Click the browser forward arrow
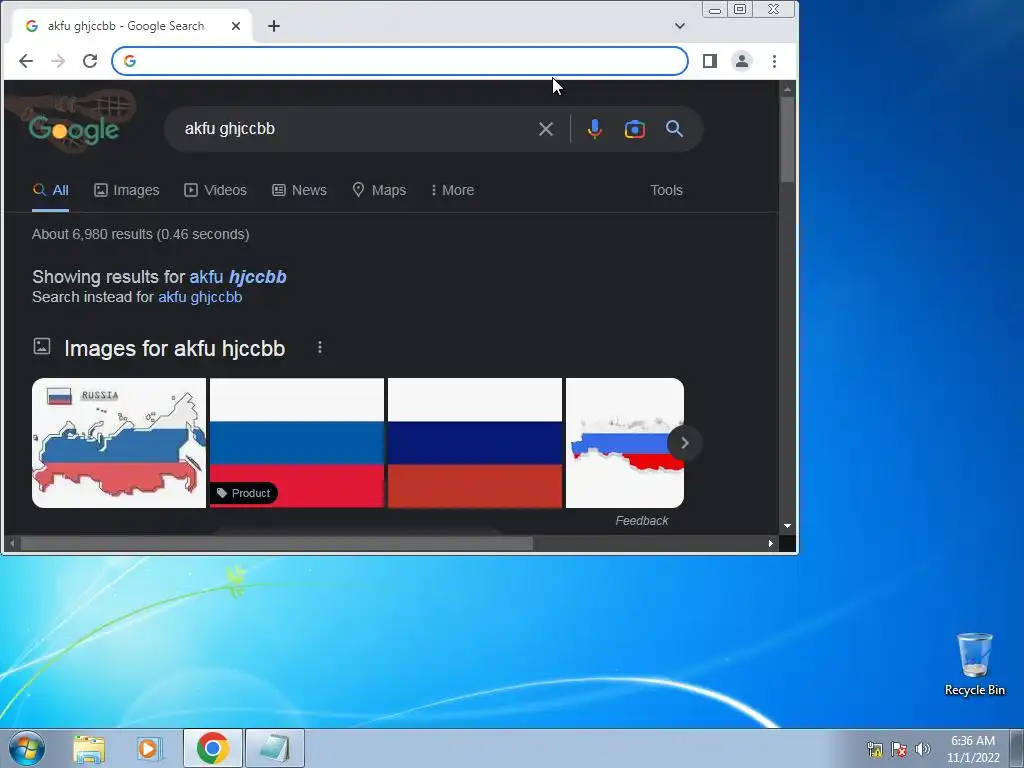Screen dimensions: 1024x768 [57, 61]
